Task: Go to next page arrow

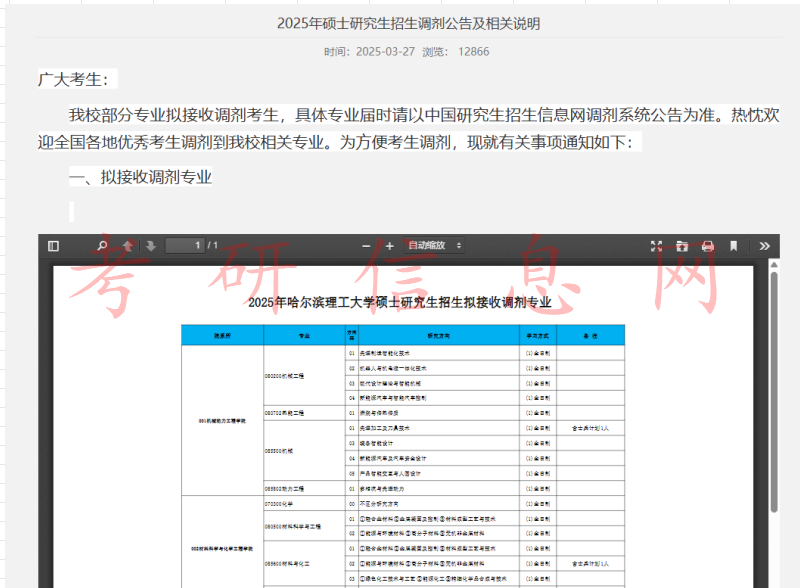Action: click(150, 246)
